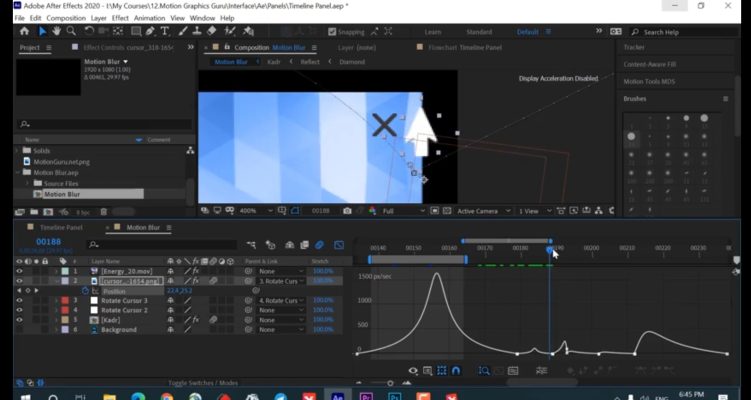Click the Standard workspace button
Viewport: 751px width, 400px height.
479,32
